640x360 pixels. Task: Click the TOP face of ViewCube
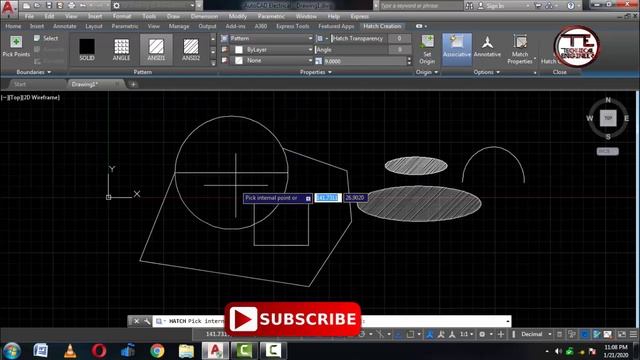(608, 118)
